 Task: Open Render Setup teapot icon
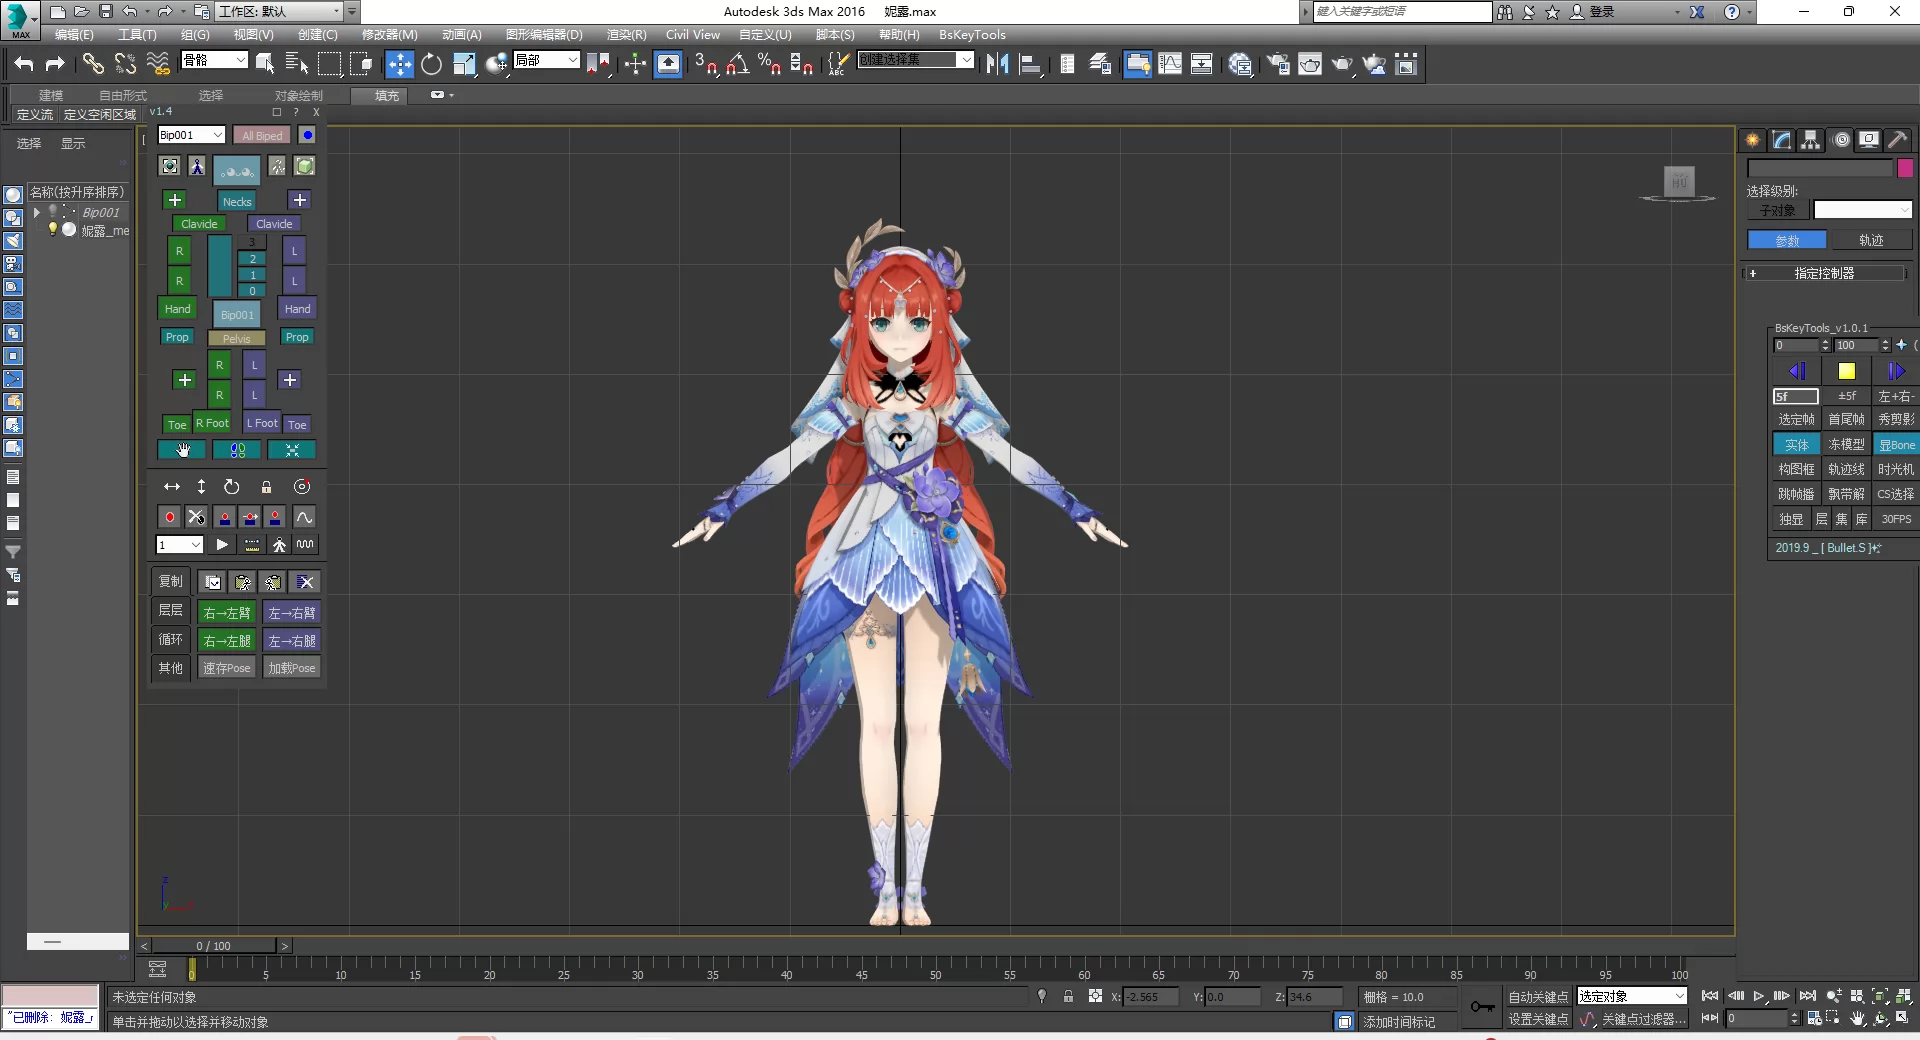[x=1278, y=64]
